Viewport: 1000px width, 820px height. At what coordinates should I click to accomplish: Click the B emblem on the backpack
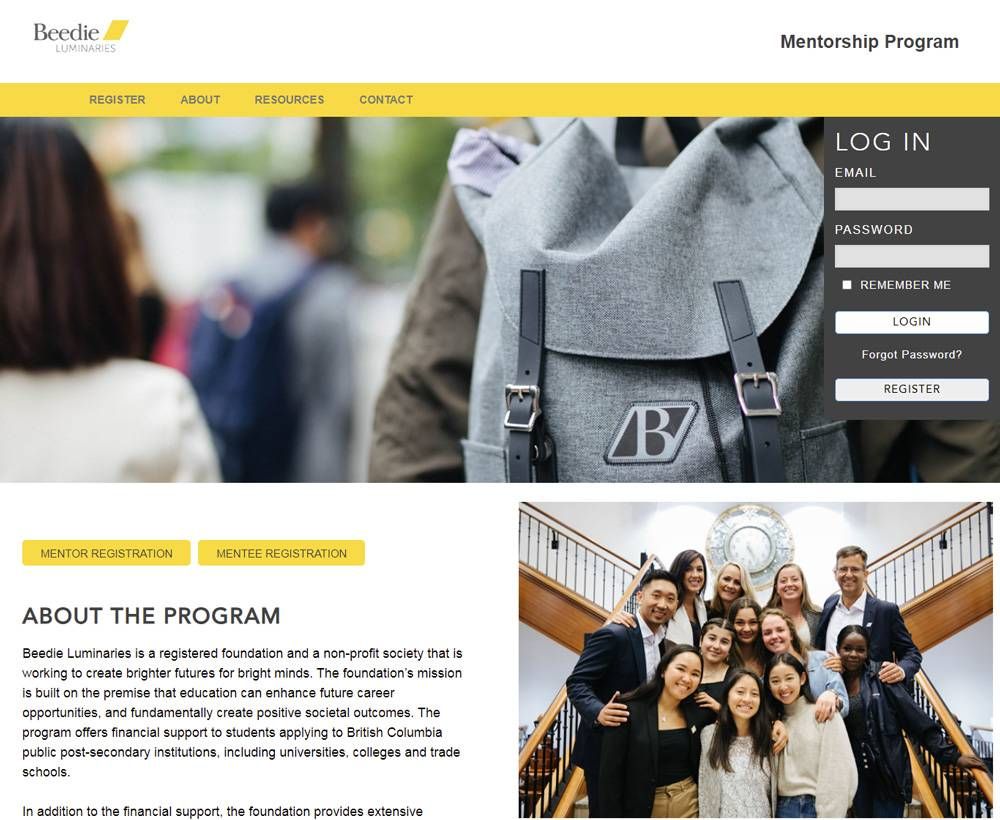pos(651,432)
